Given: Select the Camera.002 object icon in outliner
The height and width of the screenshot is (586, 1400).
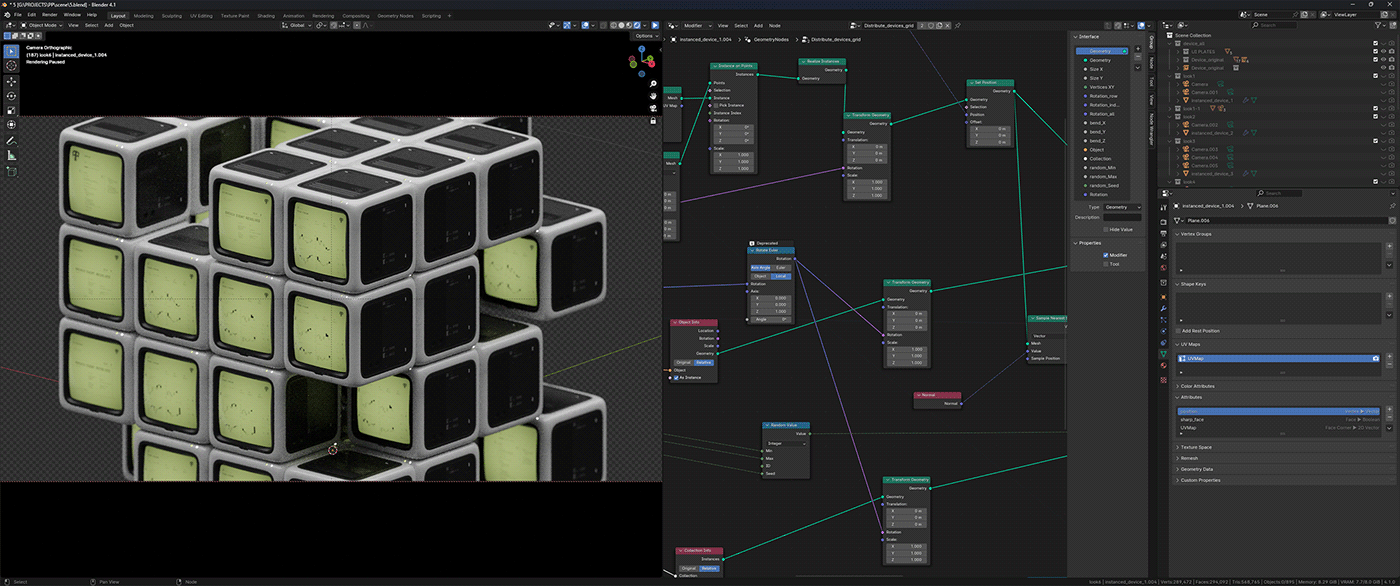Looking at the screenshot, I should click(1186, 124).
